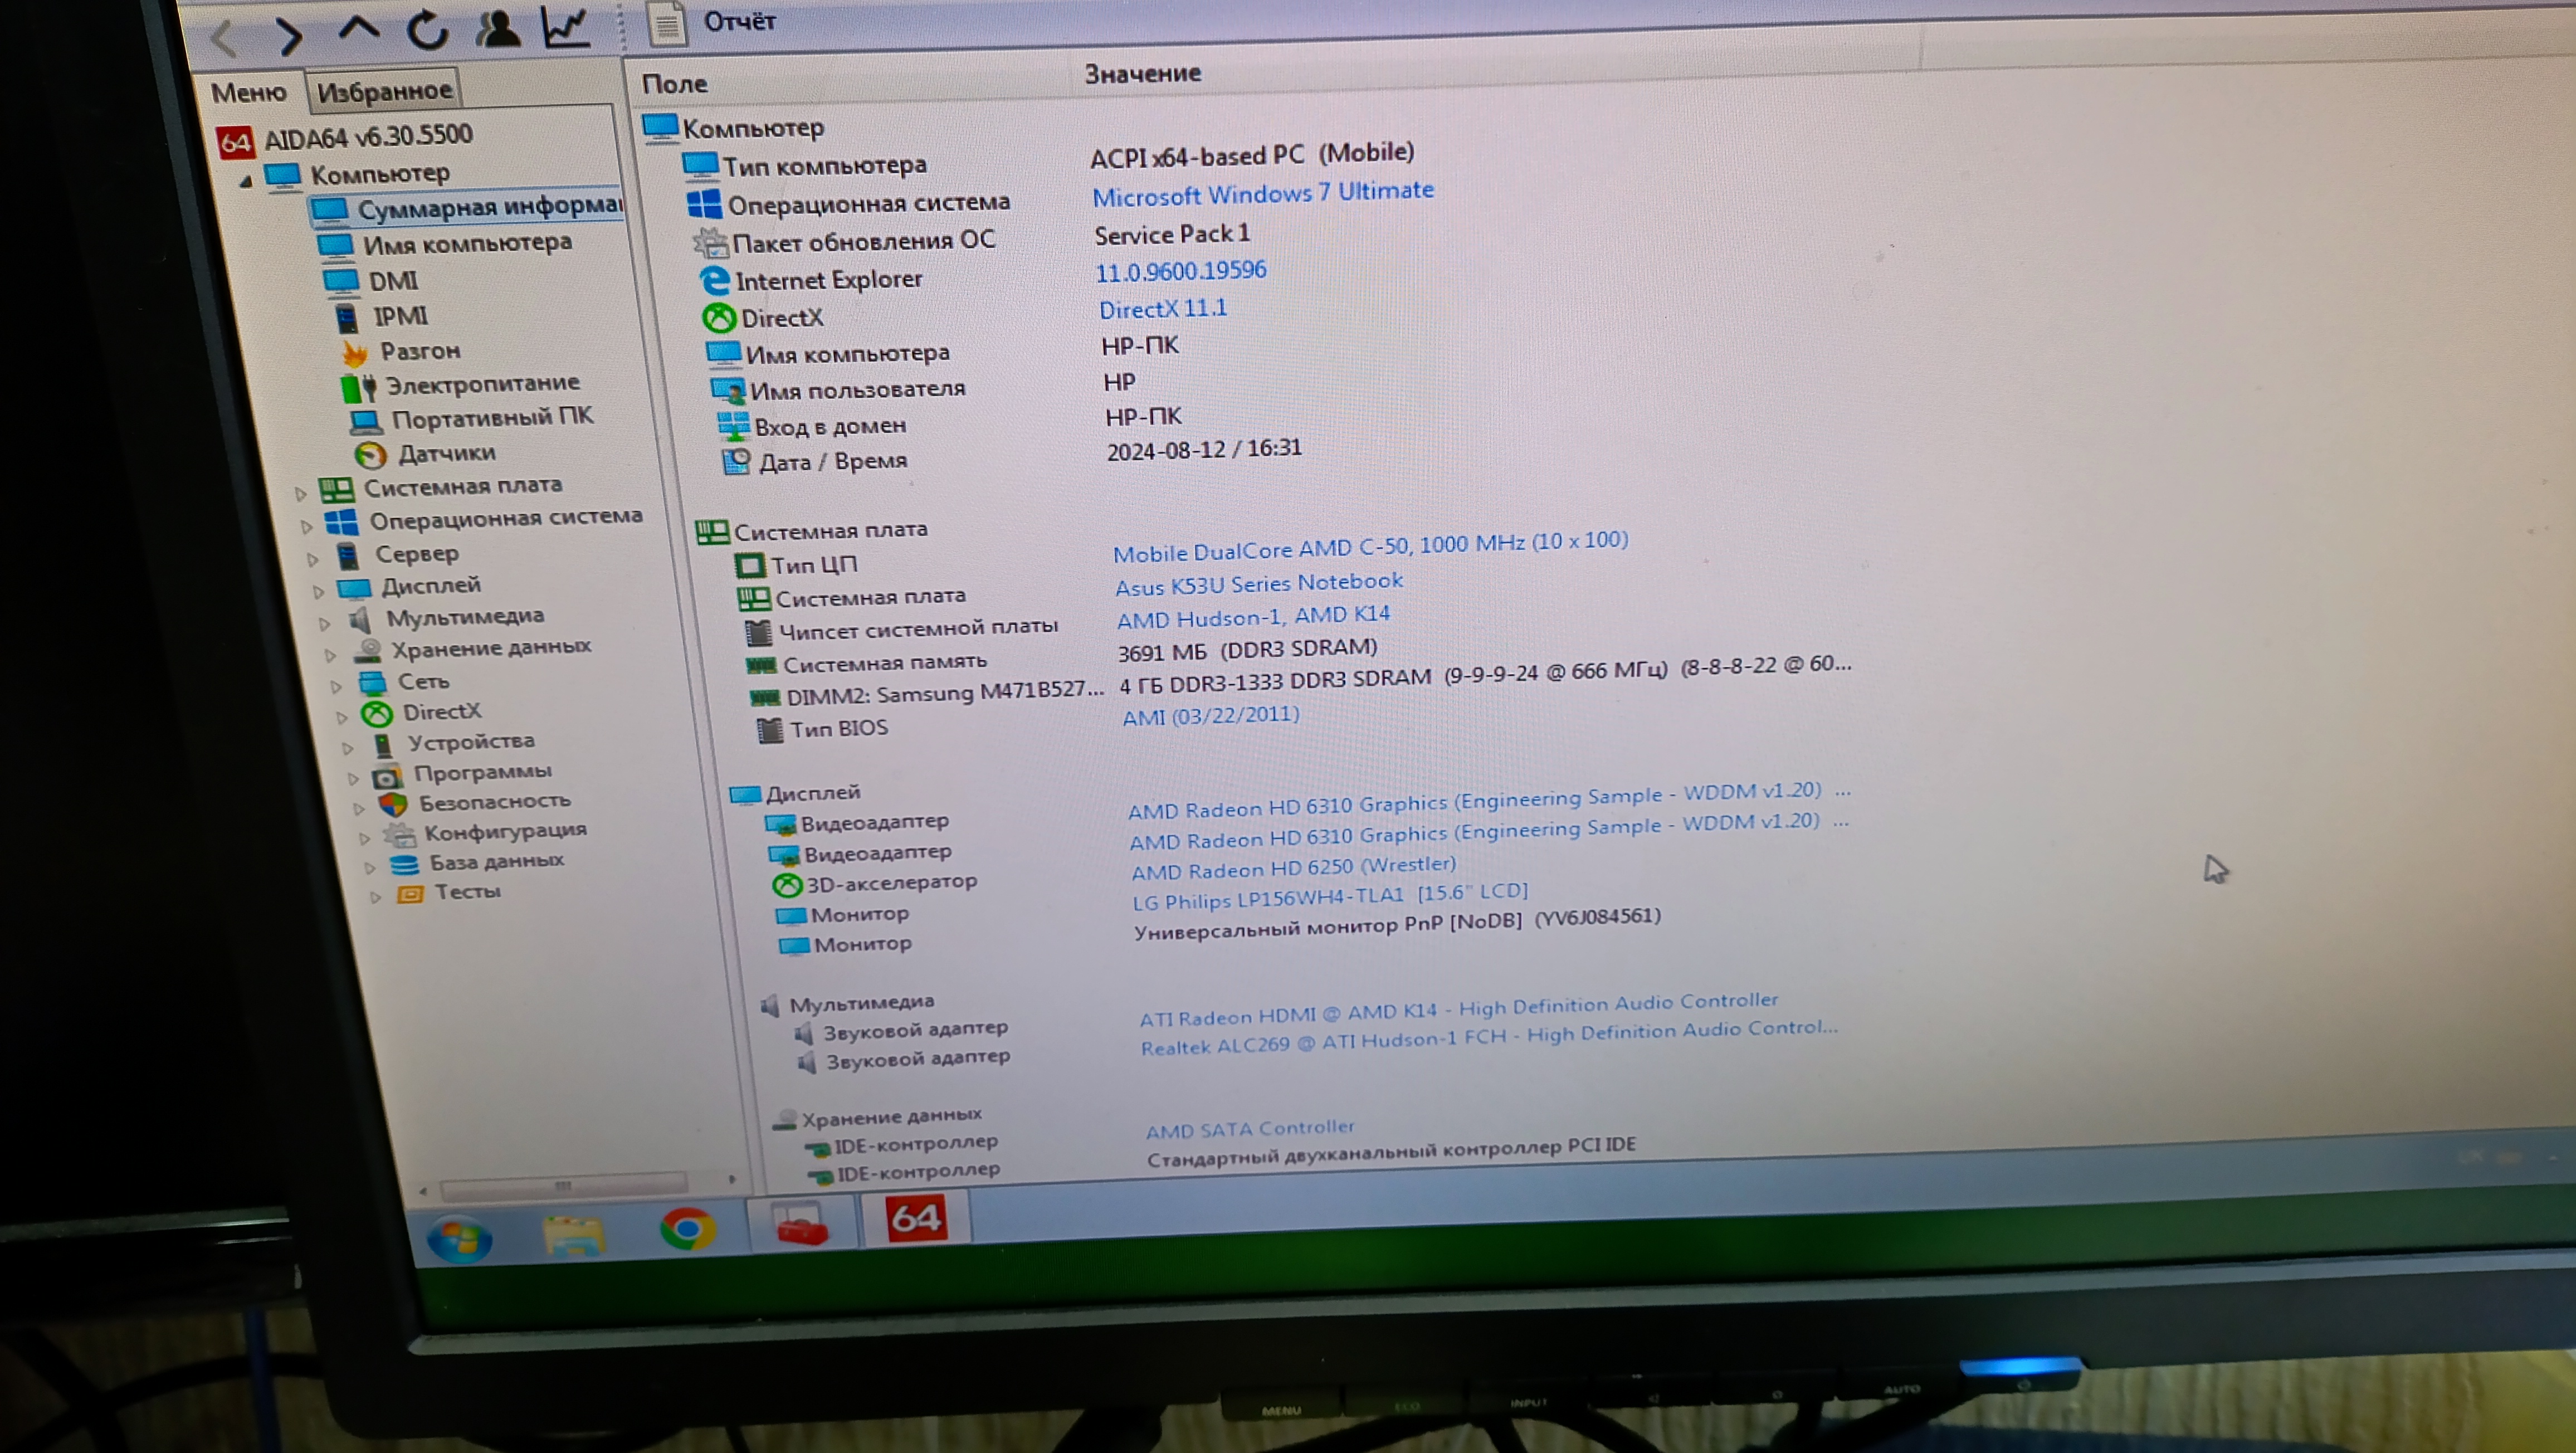The width and height of the screenshot is (2576, 1453).
Task: Collapse the Компьютер tree node
Action: point(245,181)
